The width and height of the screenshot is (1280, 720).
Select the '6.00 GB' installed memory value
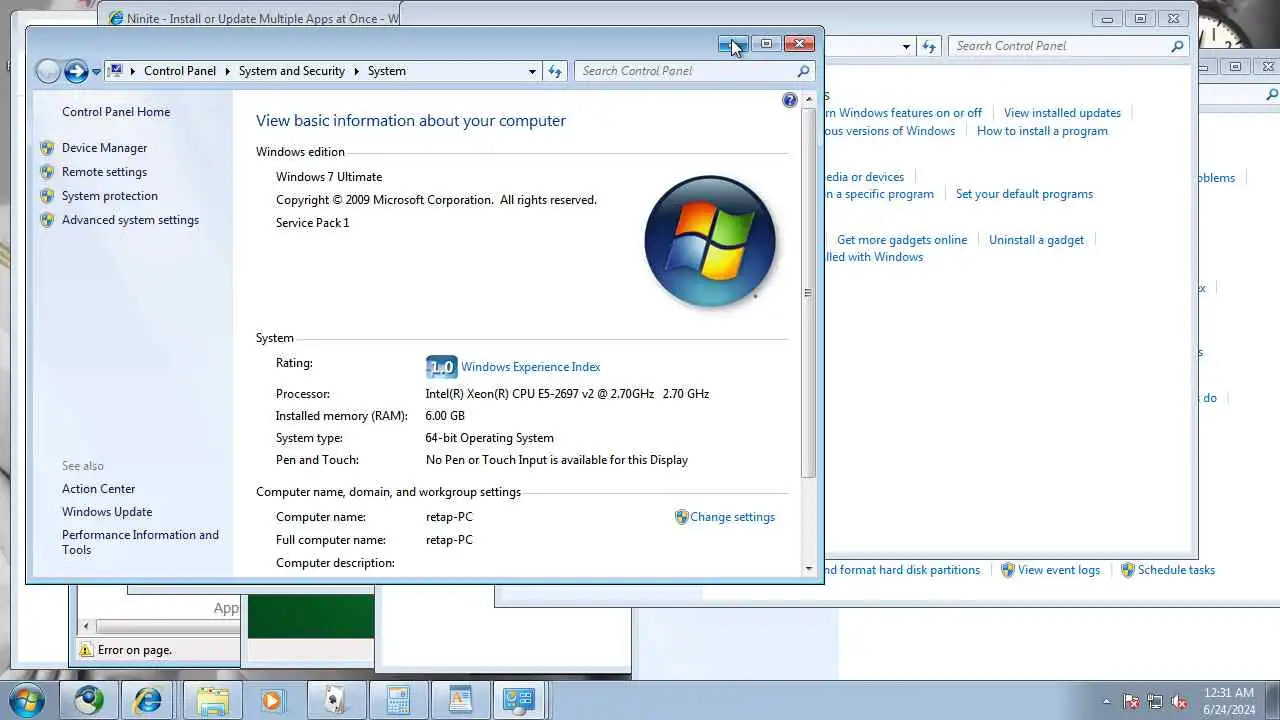(445, 416)
